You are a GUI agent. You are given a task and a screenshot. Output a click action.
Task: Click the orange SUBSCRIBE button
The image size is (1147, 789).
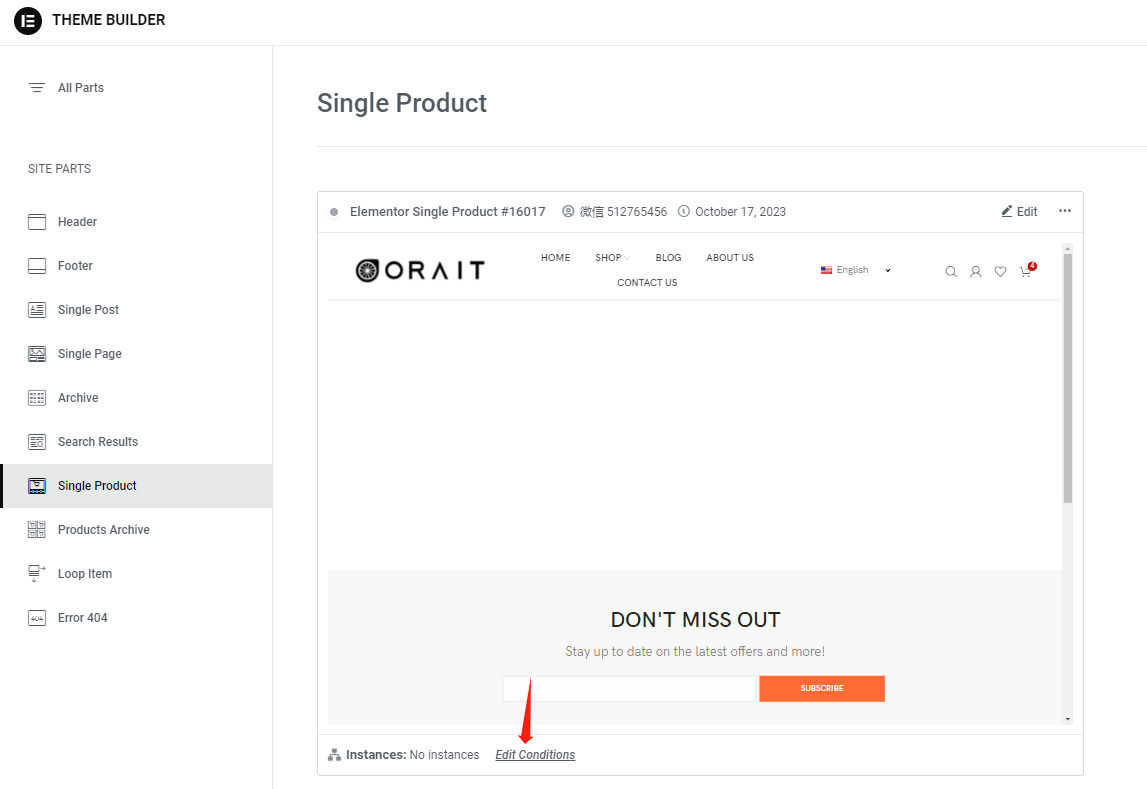(821, 688)
